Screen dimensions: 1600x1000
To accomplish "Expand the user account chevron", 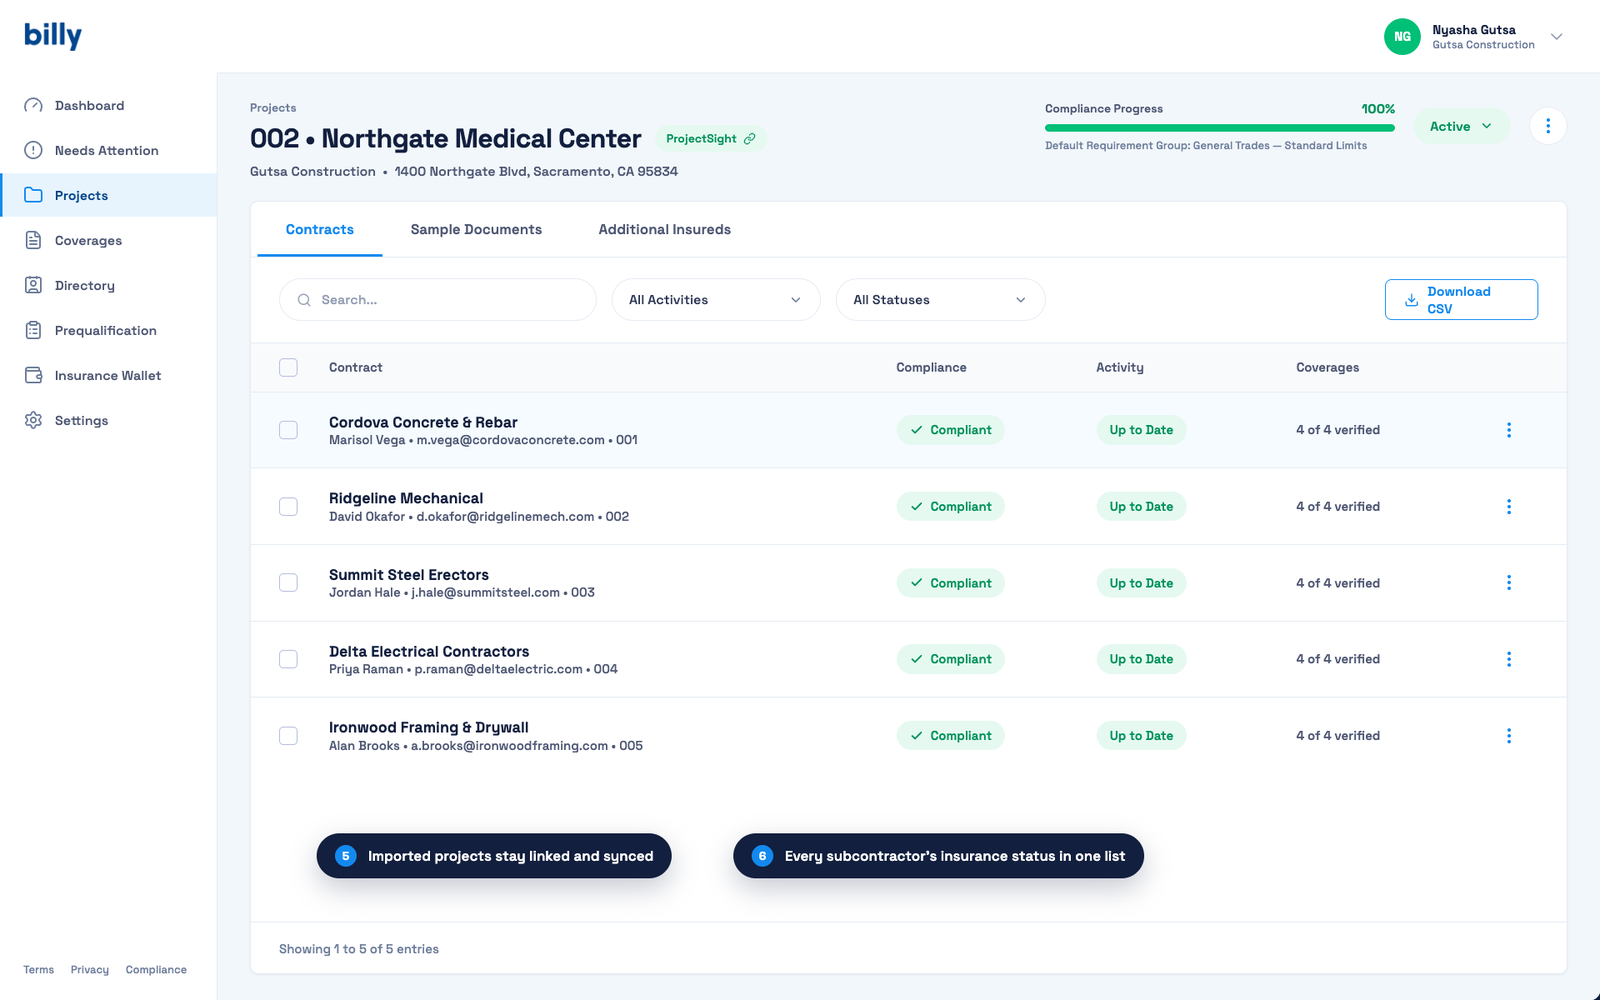I will (1556, 37).
